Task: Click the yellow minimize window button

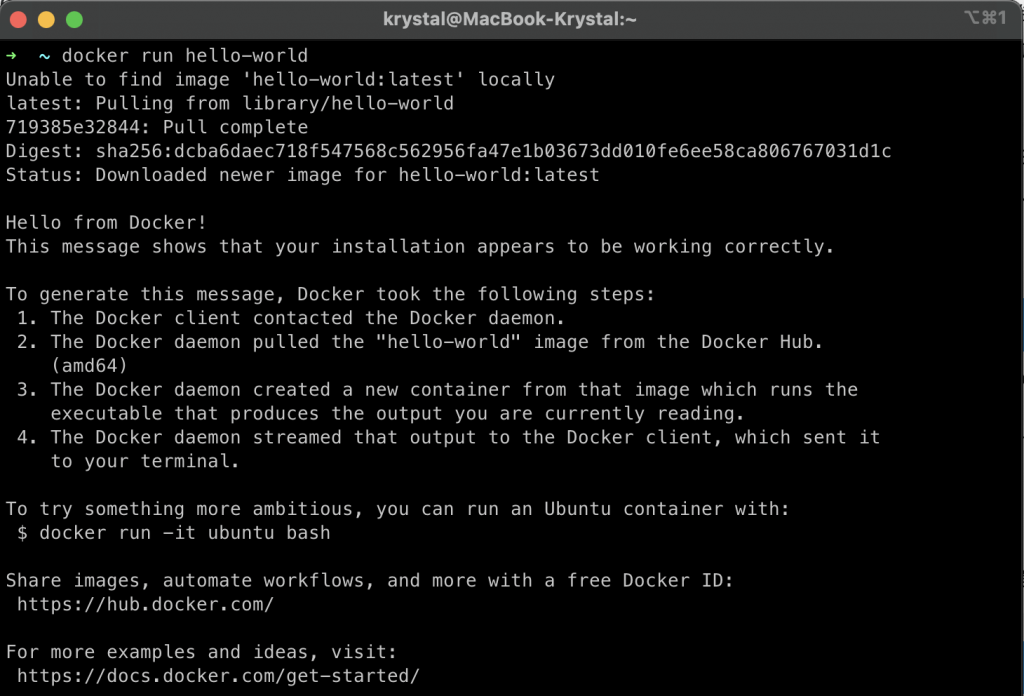Action: point(46,20)
